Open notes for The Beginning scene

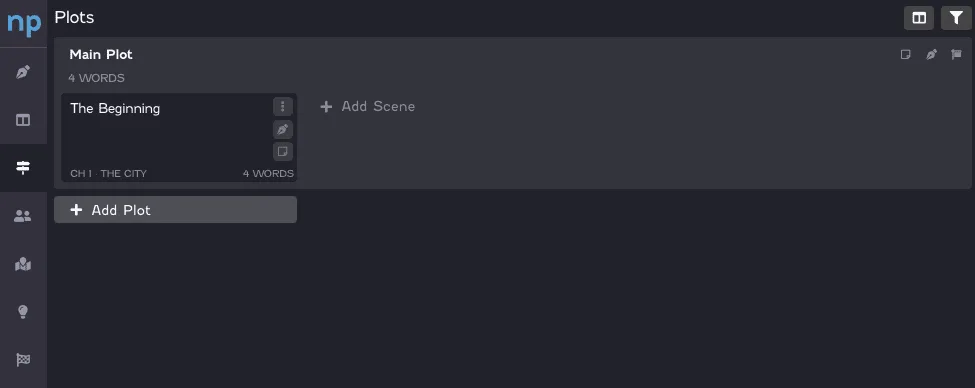(283, 151)
